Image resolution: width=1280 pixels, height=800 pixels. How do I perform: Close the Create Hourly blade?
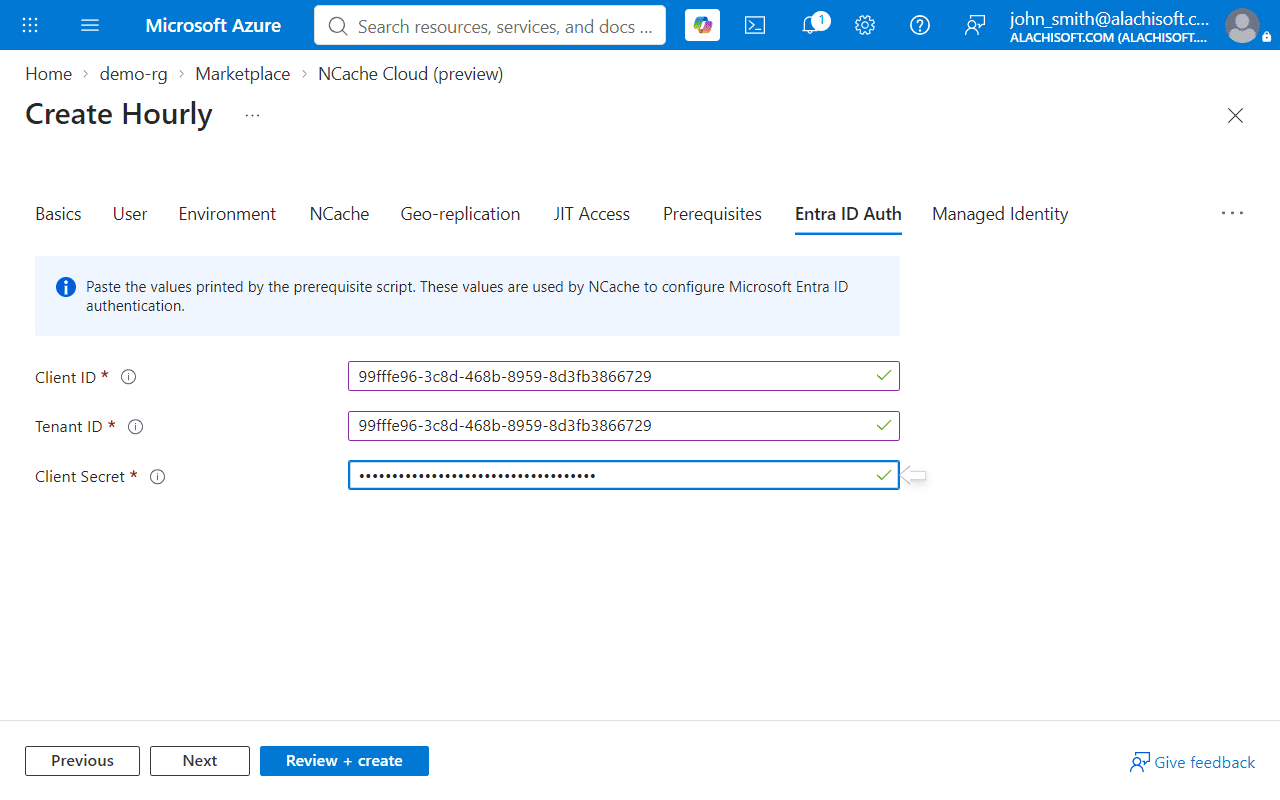pyautogui.click(x=1235, y=115)
